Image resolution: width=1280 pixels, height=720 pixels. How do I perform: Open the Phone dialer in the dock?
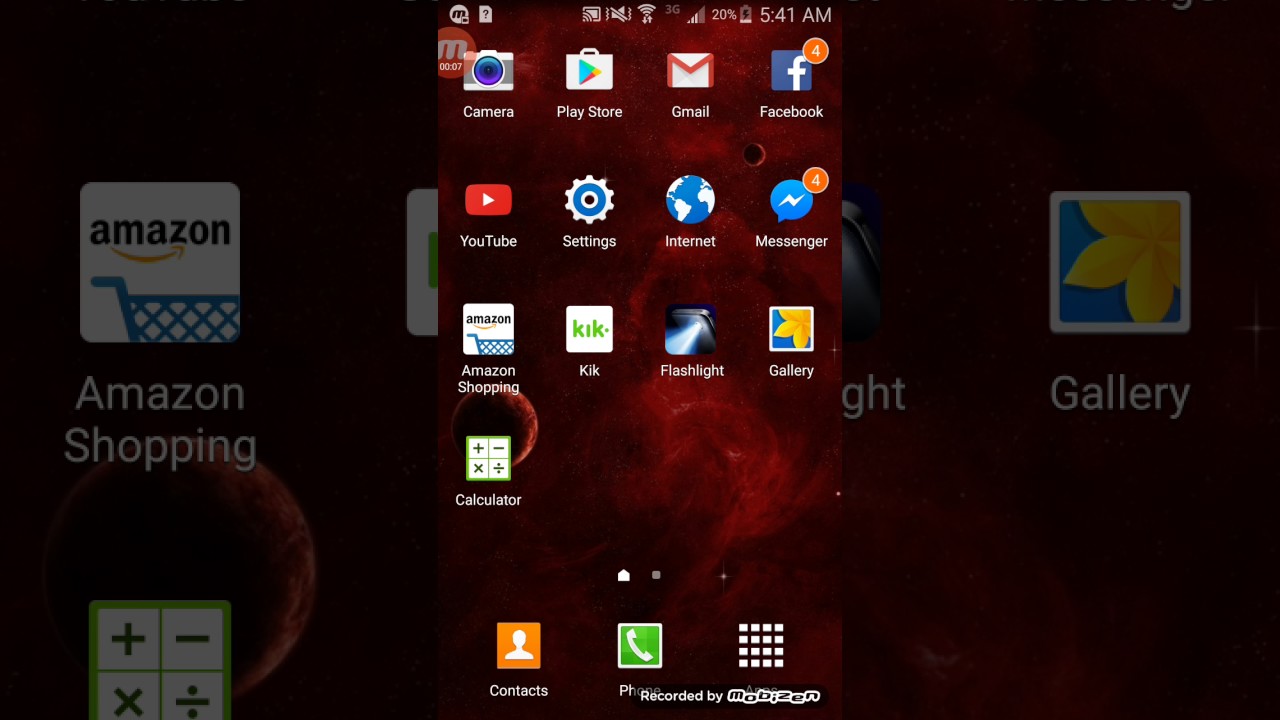(x=640, y=646)
